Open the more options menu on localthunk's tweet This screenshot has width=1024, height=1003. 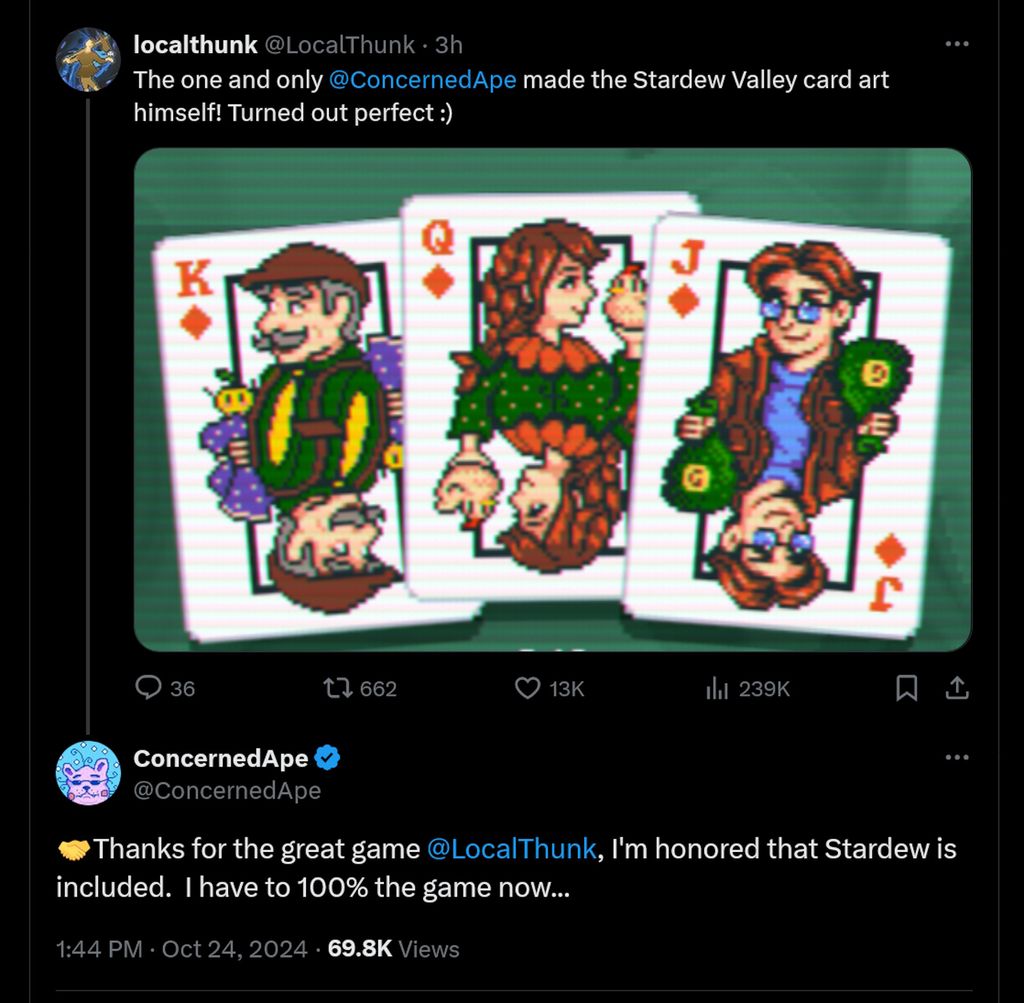(x=956, y=43)
